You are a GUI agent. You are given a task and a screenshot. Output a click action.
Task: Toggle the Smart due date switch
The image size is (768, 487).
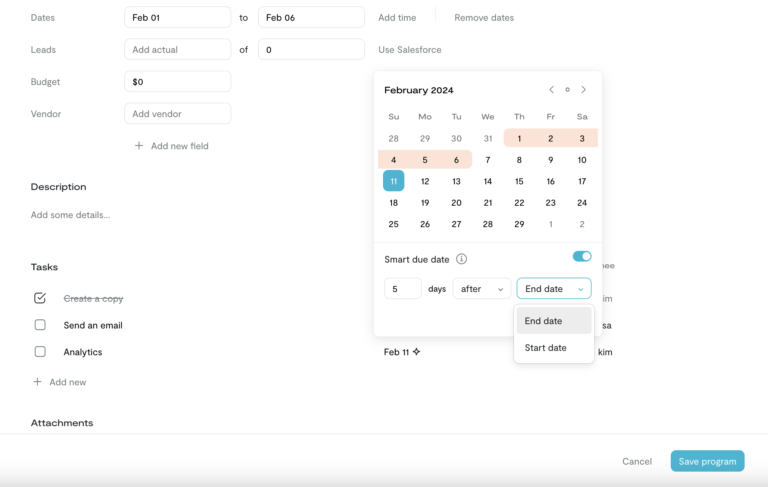coord(581,257)
